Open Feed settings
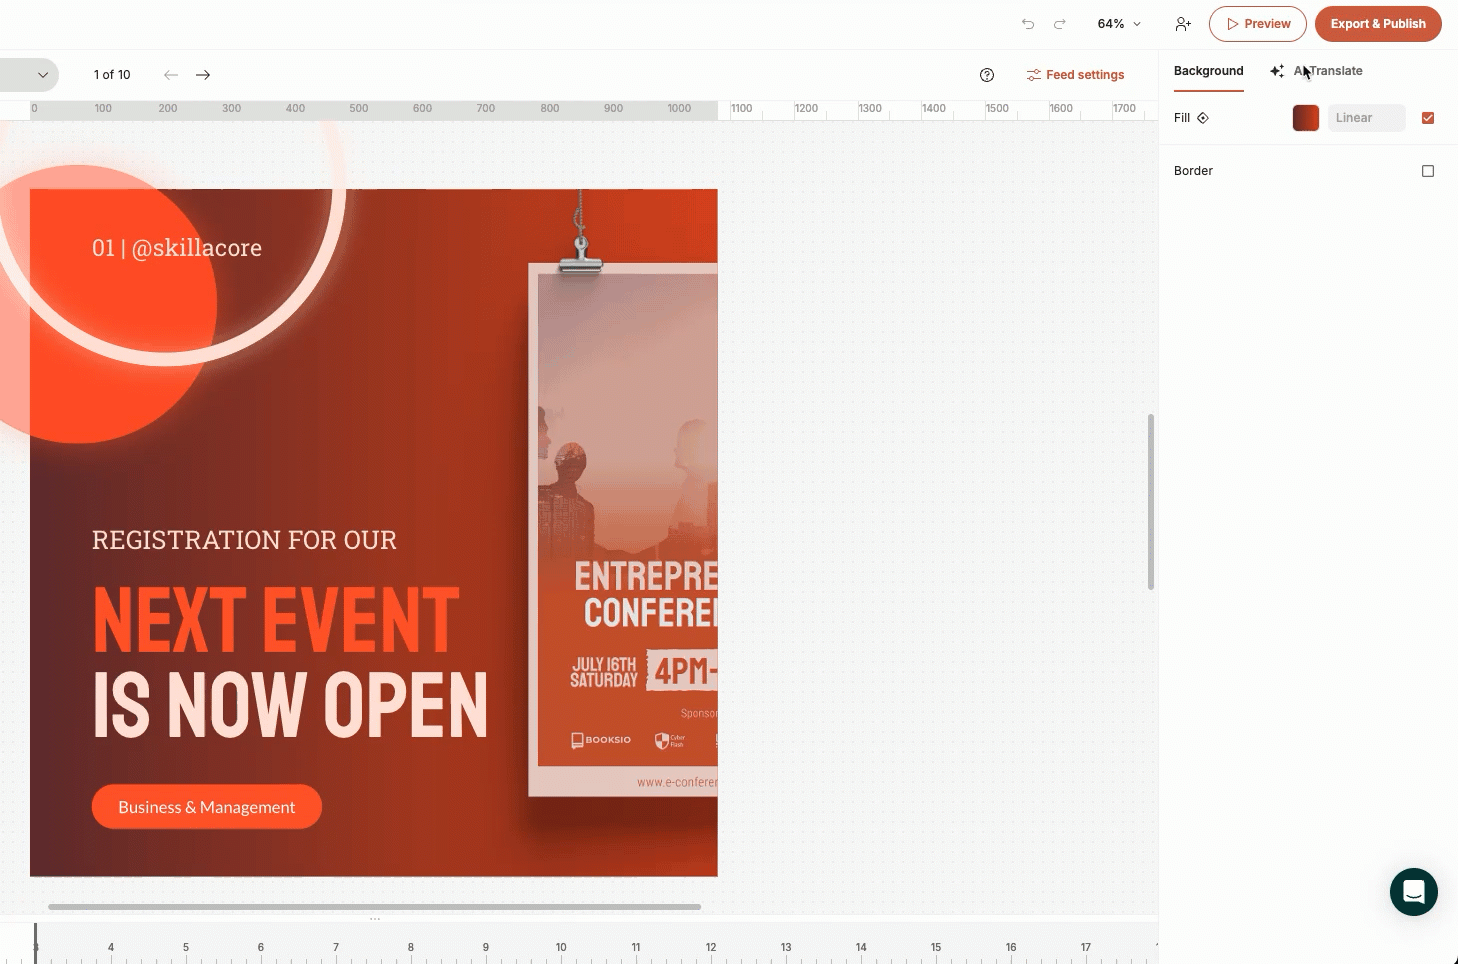The width and height of the screenshot is (1458, 964). pyautogui.click(x=1075, y=75)
